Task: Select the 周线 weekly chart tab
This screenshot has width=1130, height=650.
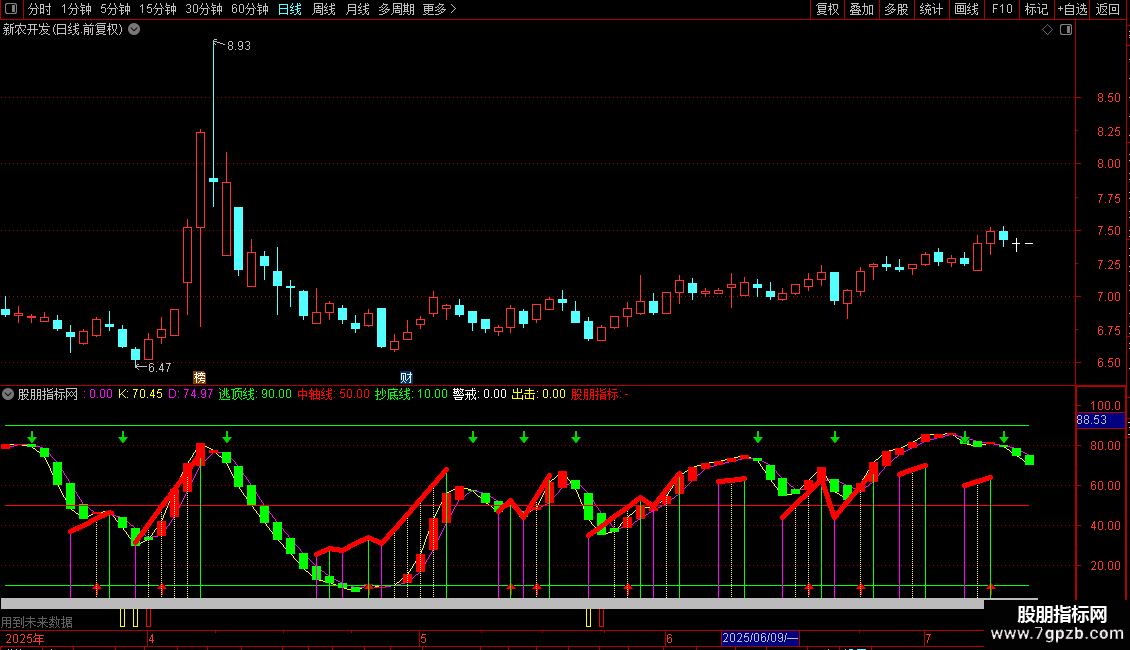Action: (324, 9)
